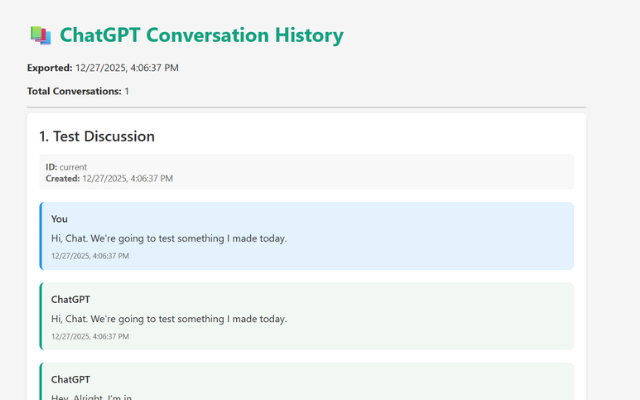640x400 pixels.
Task: Click the chat bubbles logo icon
Action: (x=40, y=36)
